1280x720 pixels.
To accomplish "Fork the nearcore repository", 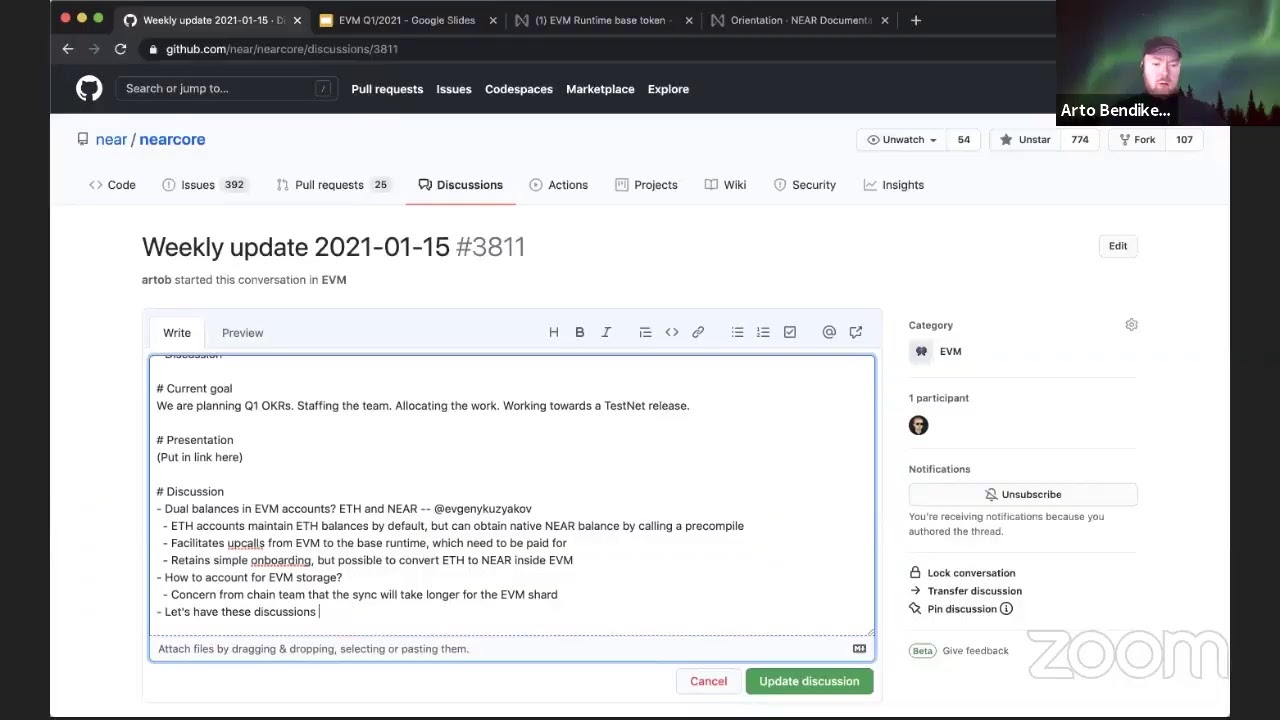I will pos(1137,140).
